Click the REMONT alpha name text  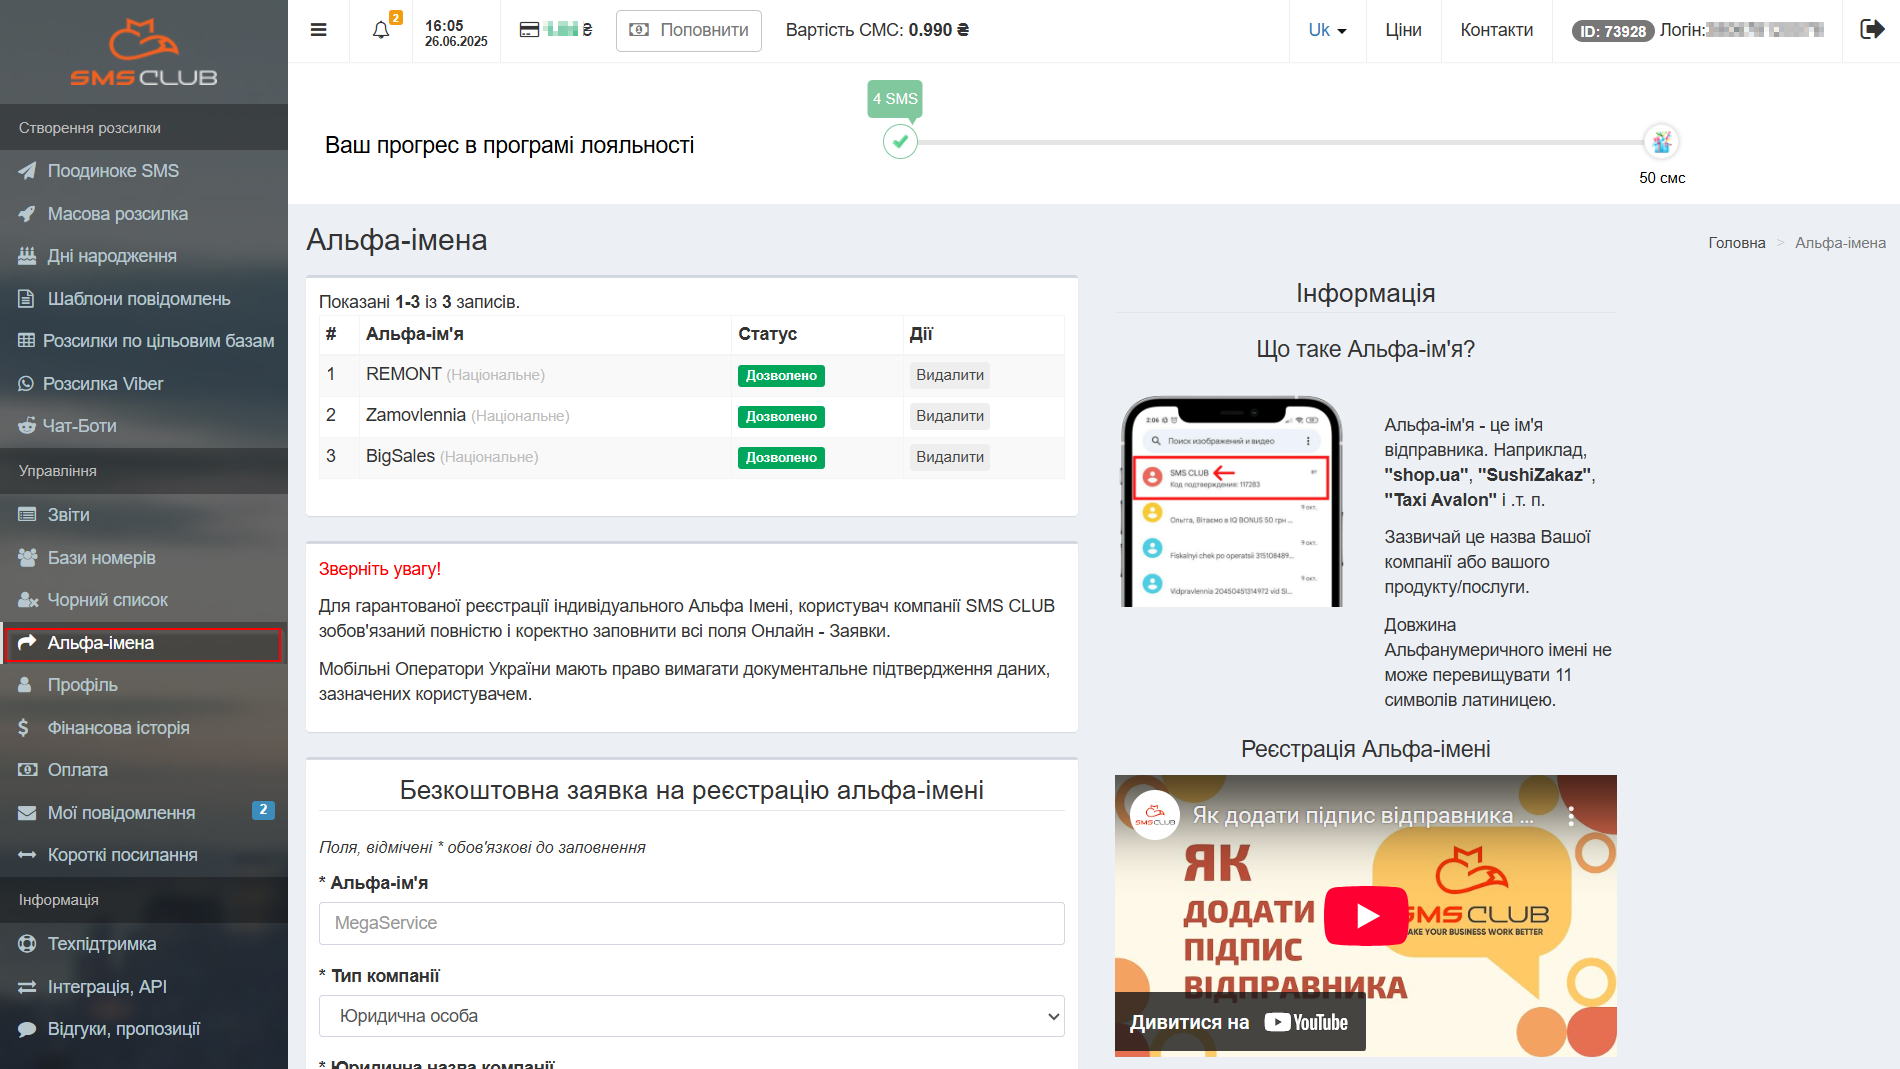coord(404,374)
